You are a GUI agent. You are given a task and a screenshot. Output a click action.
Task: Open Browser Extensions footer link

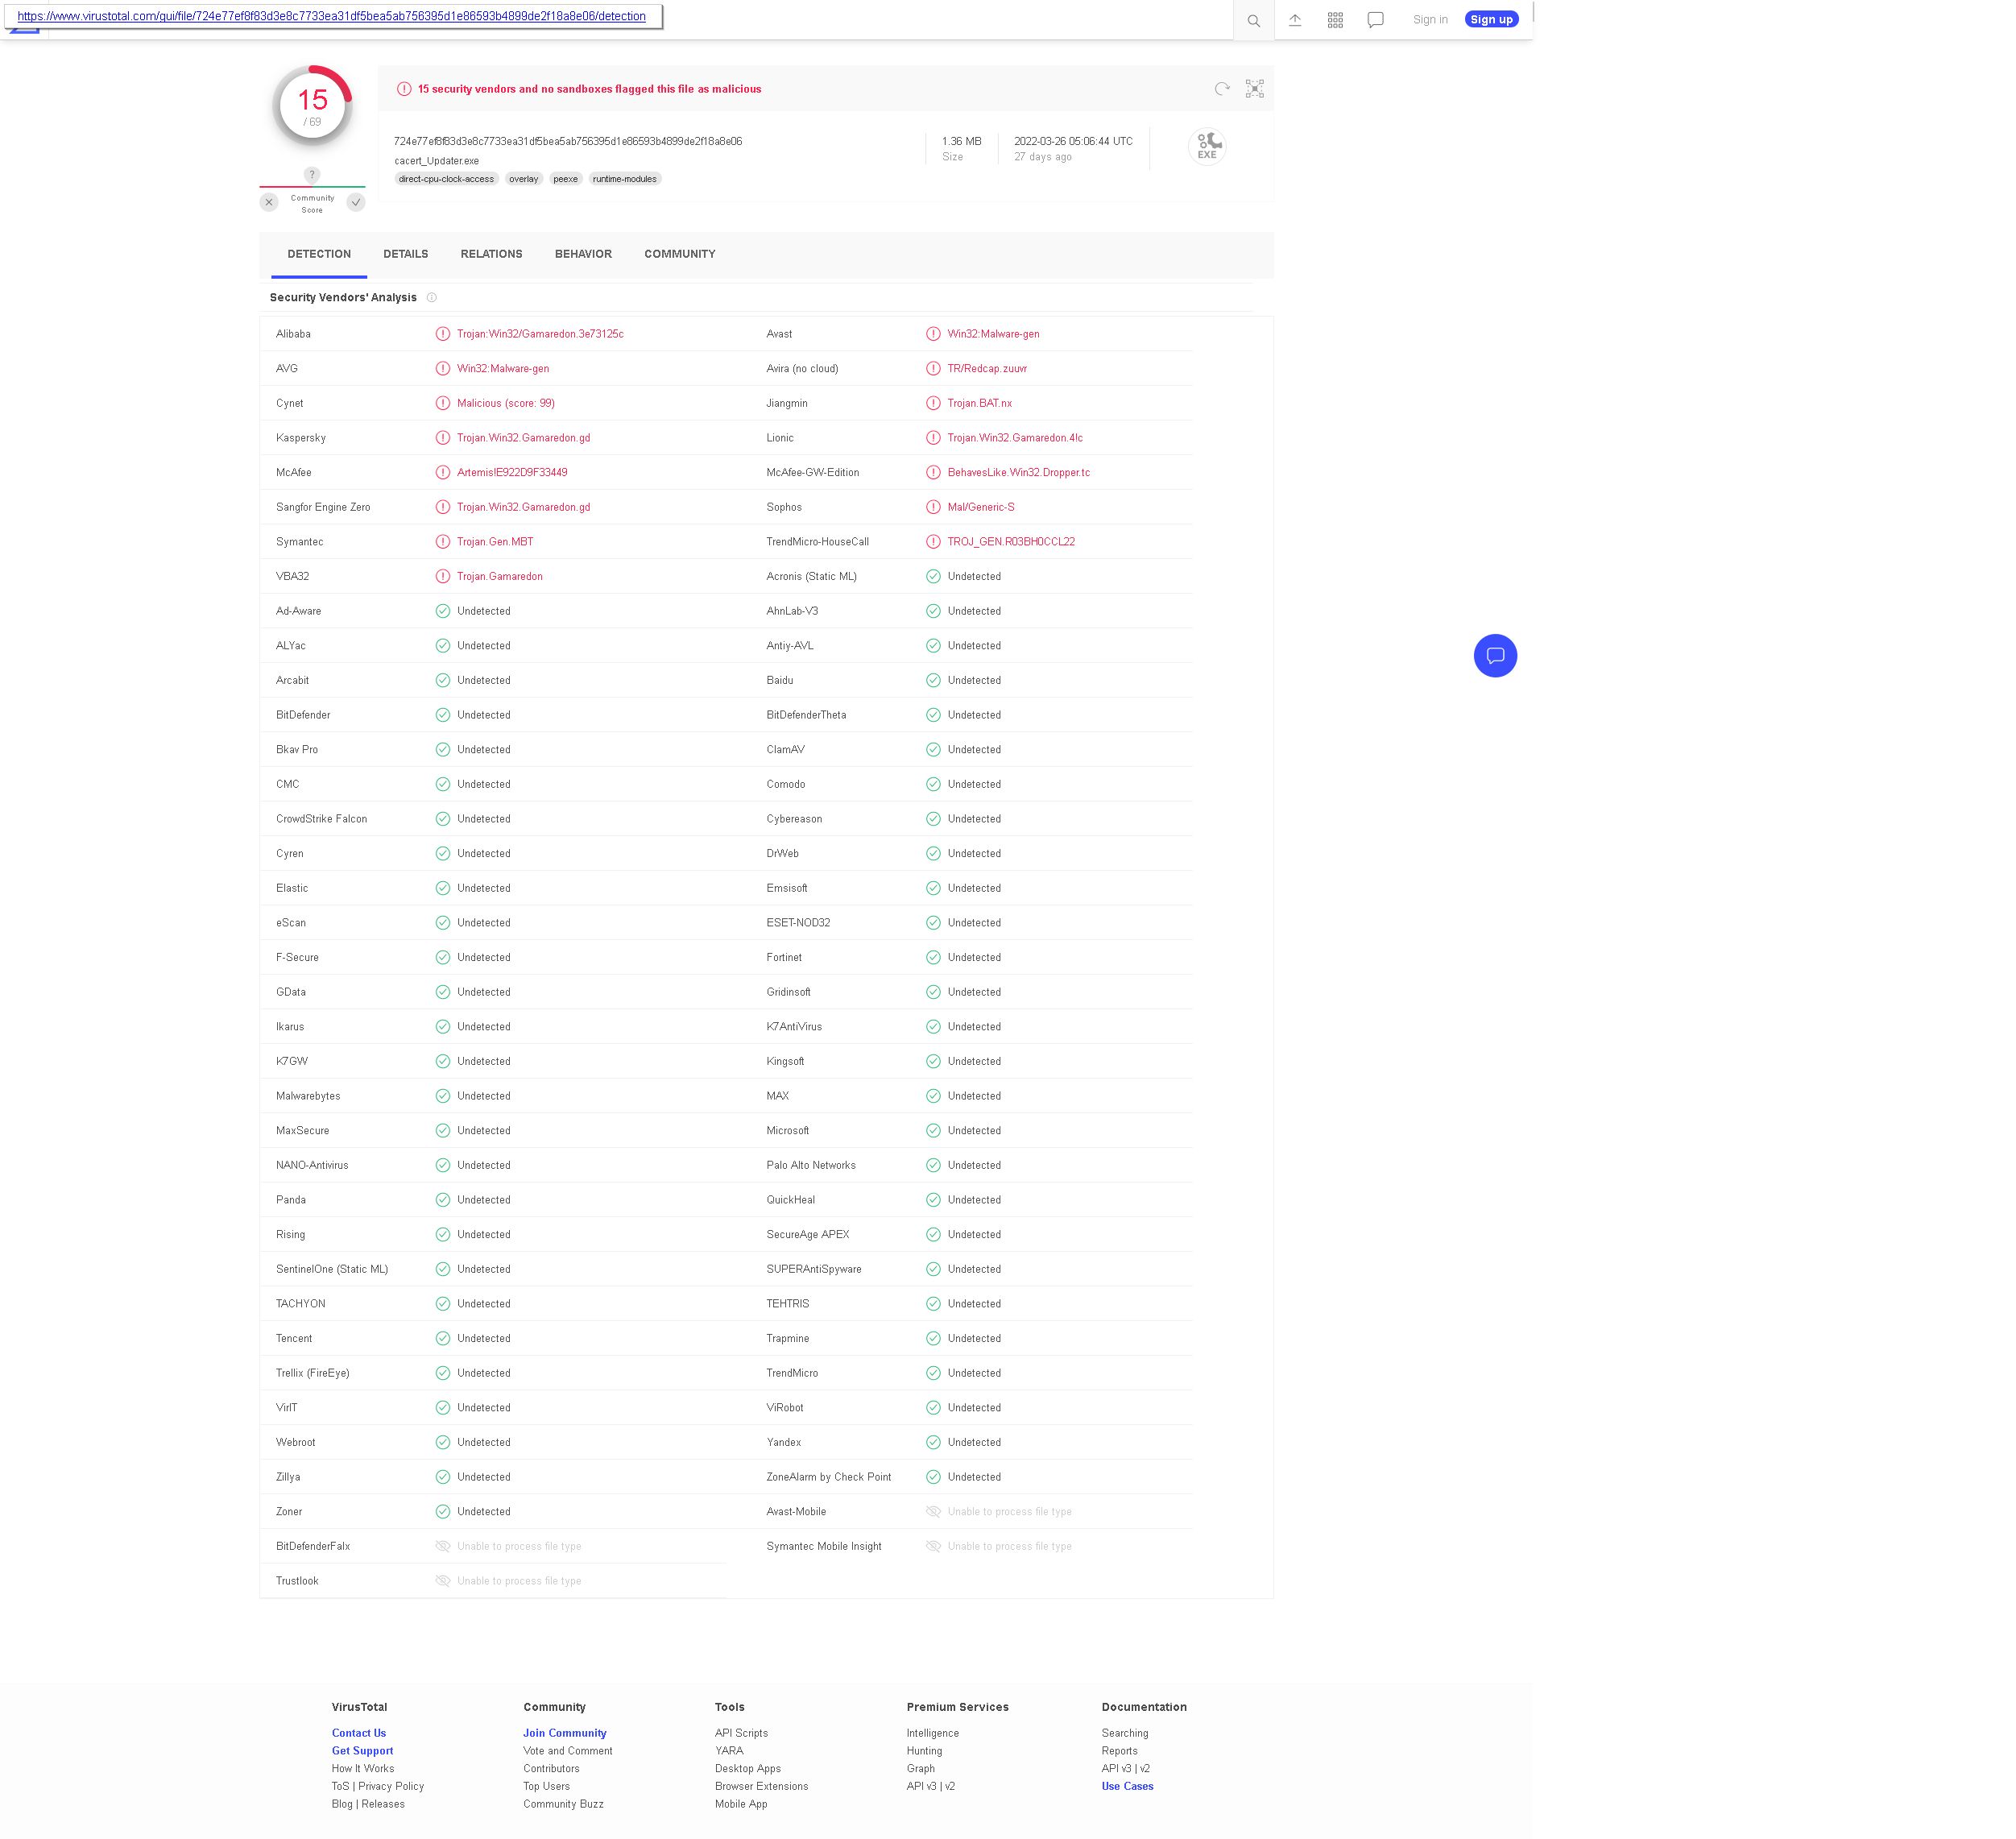click(x=761, y=1786)
